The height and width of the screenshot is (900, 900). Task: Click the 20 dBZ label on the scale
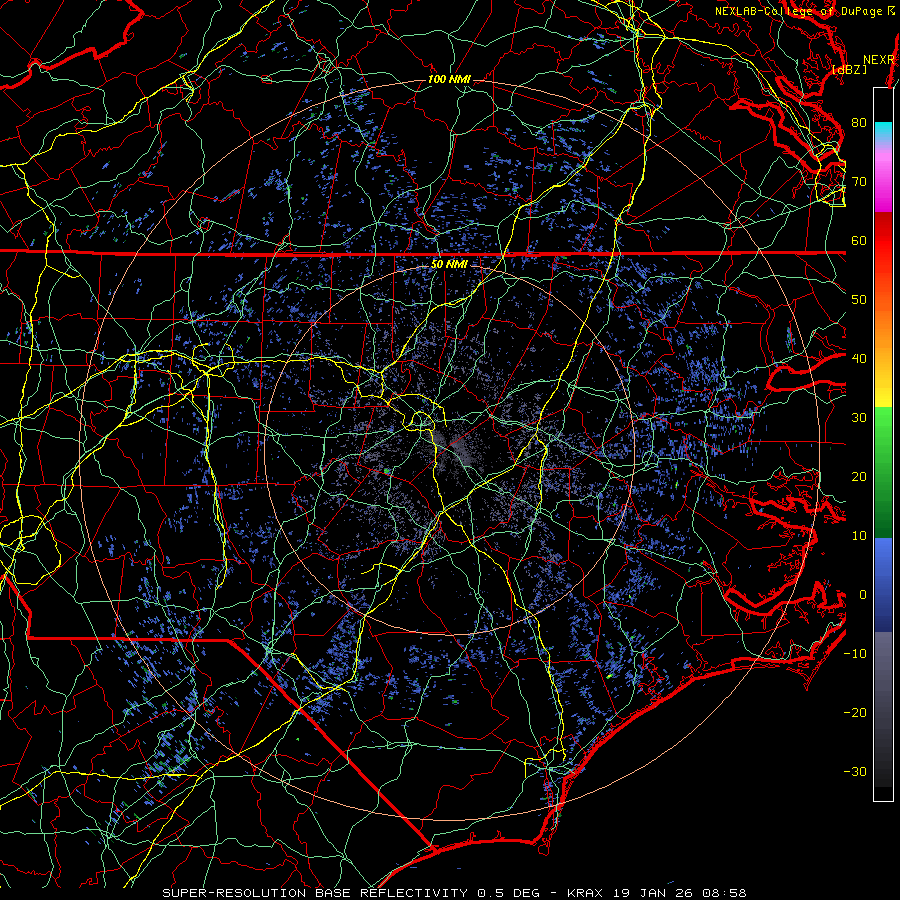[859, 477]
